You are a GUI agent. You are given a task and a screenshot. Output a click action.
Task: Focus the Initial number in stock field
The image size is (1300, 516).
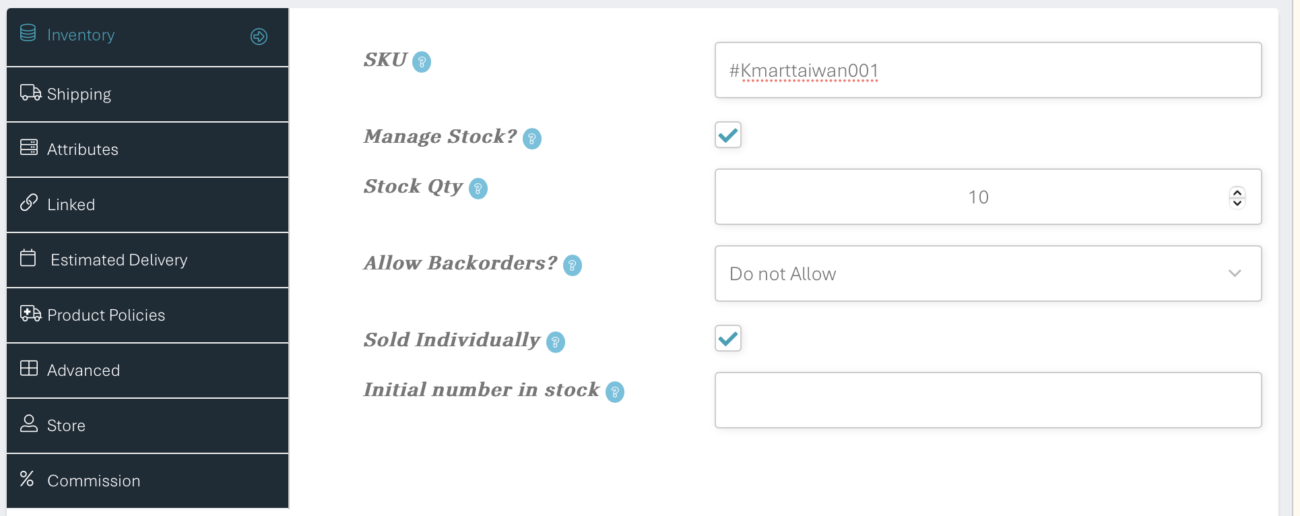coord(988,400)
